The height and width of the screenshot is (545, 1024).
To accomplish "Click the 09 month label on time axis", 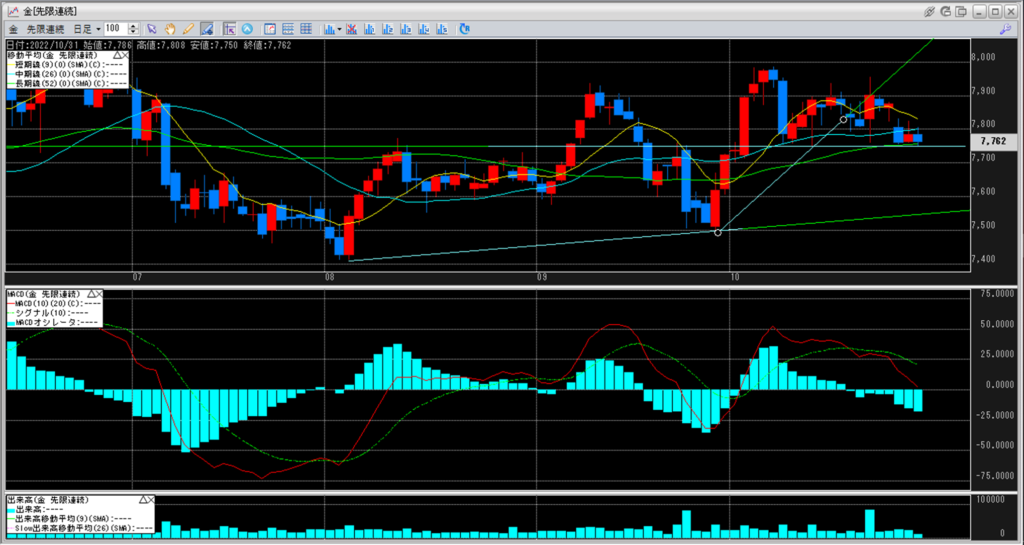I will click(x=542, y=277).
